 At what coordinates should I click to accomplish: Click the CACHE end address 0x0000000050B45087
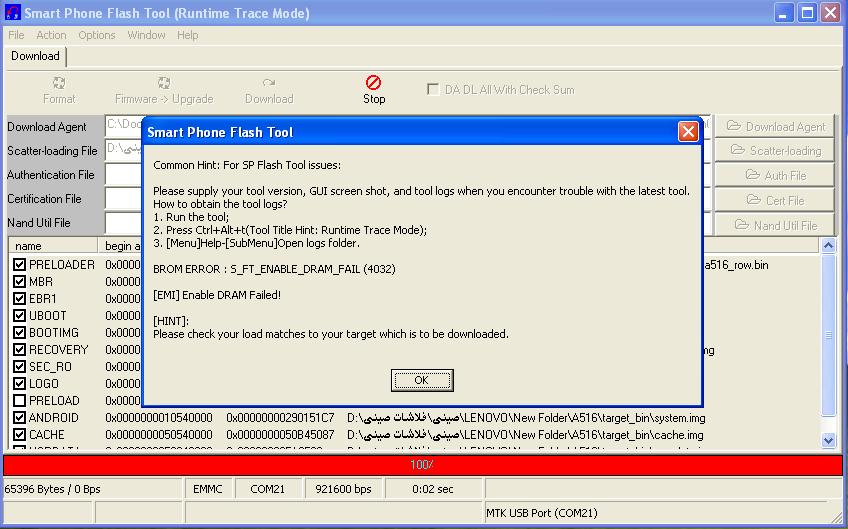280,435
